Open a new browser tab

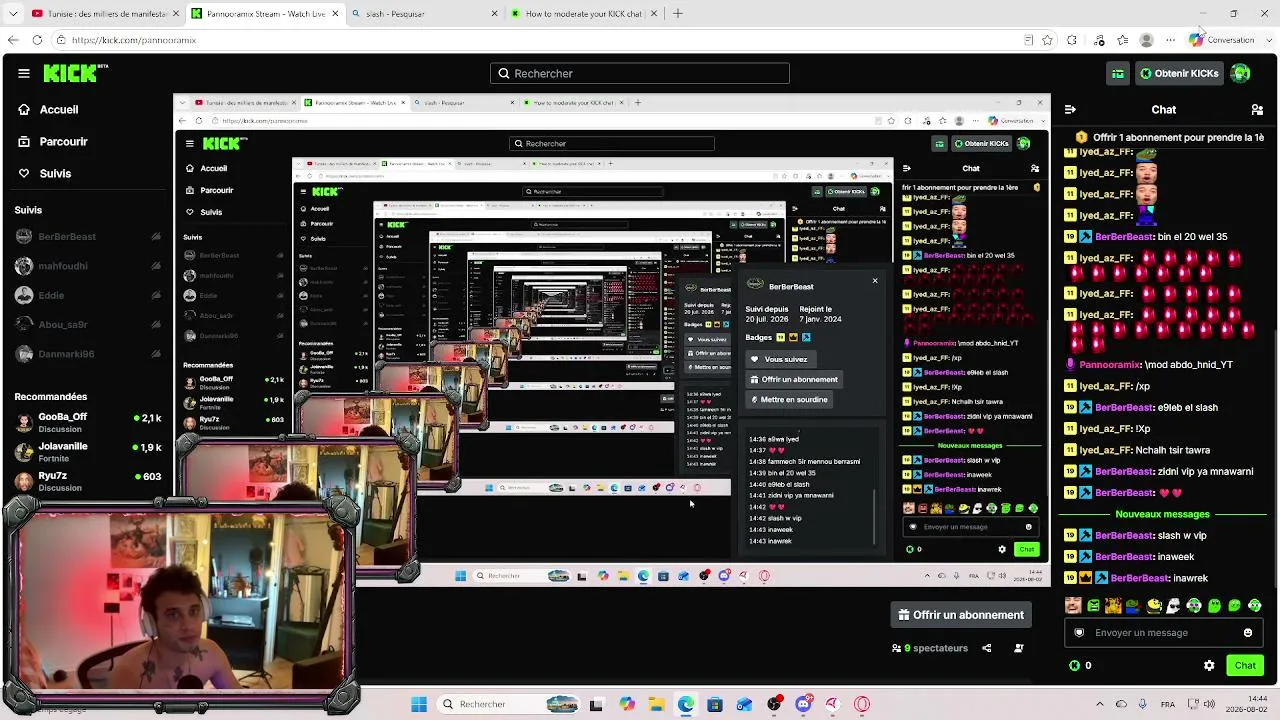point(677,14)
